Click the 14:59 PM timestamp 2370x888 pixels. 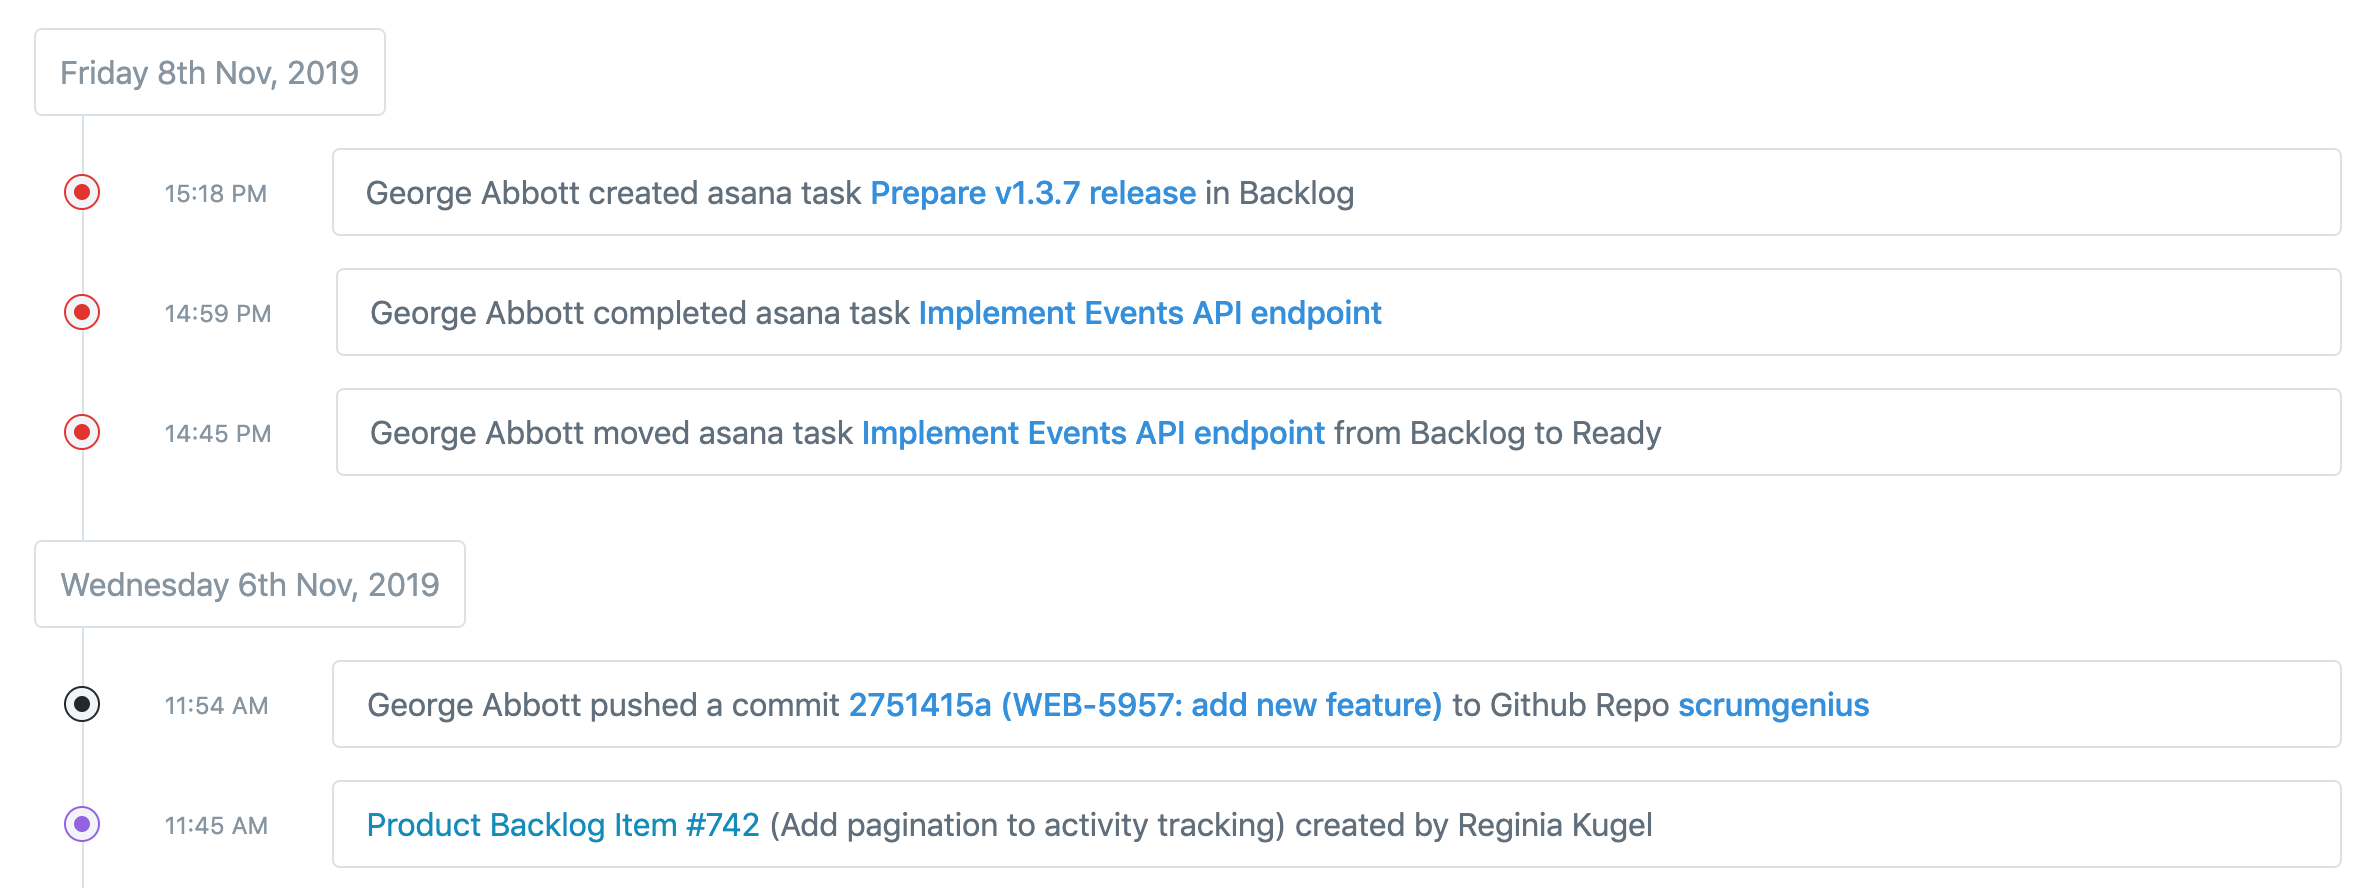coord(217,314)
